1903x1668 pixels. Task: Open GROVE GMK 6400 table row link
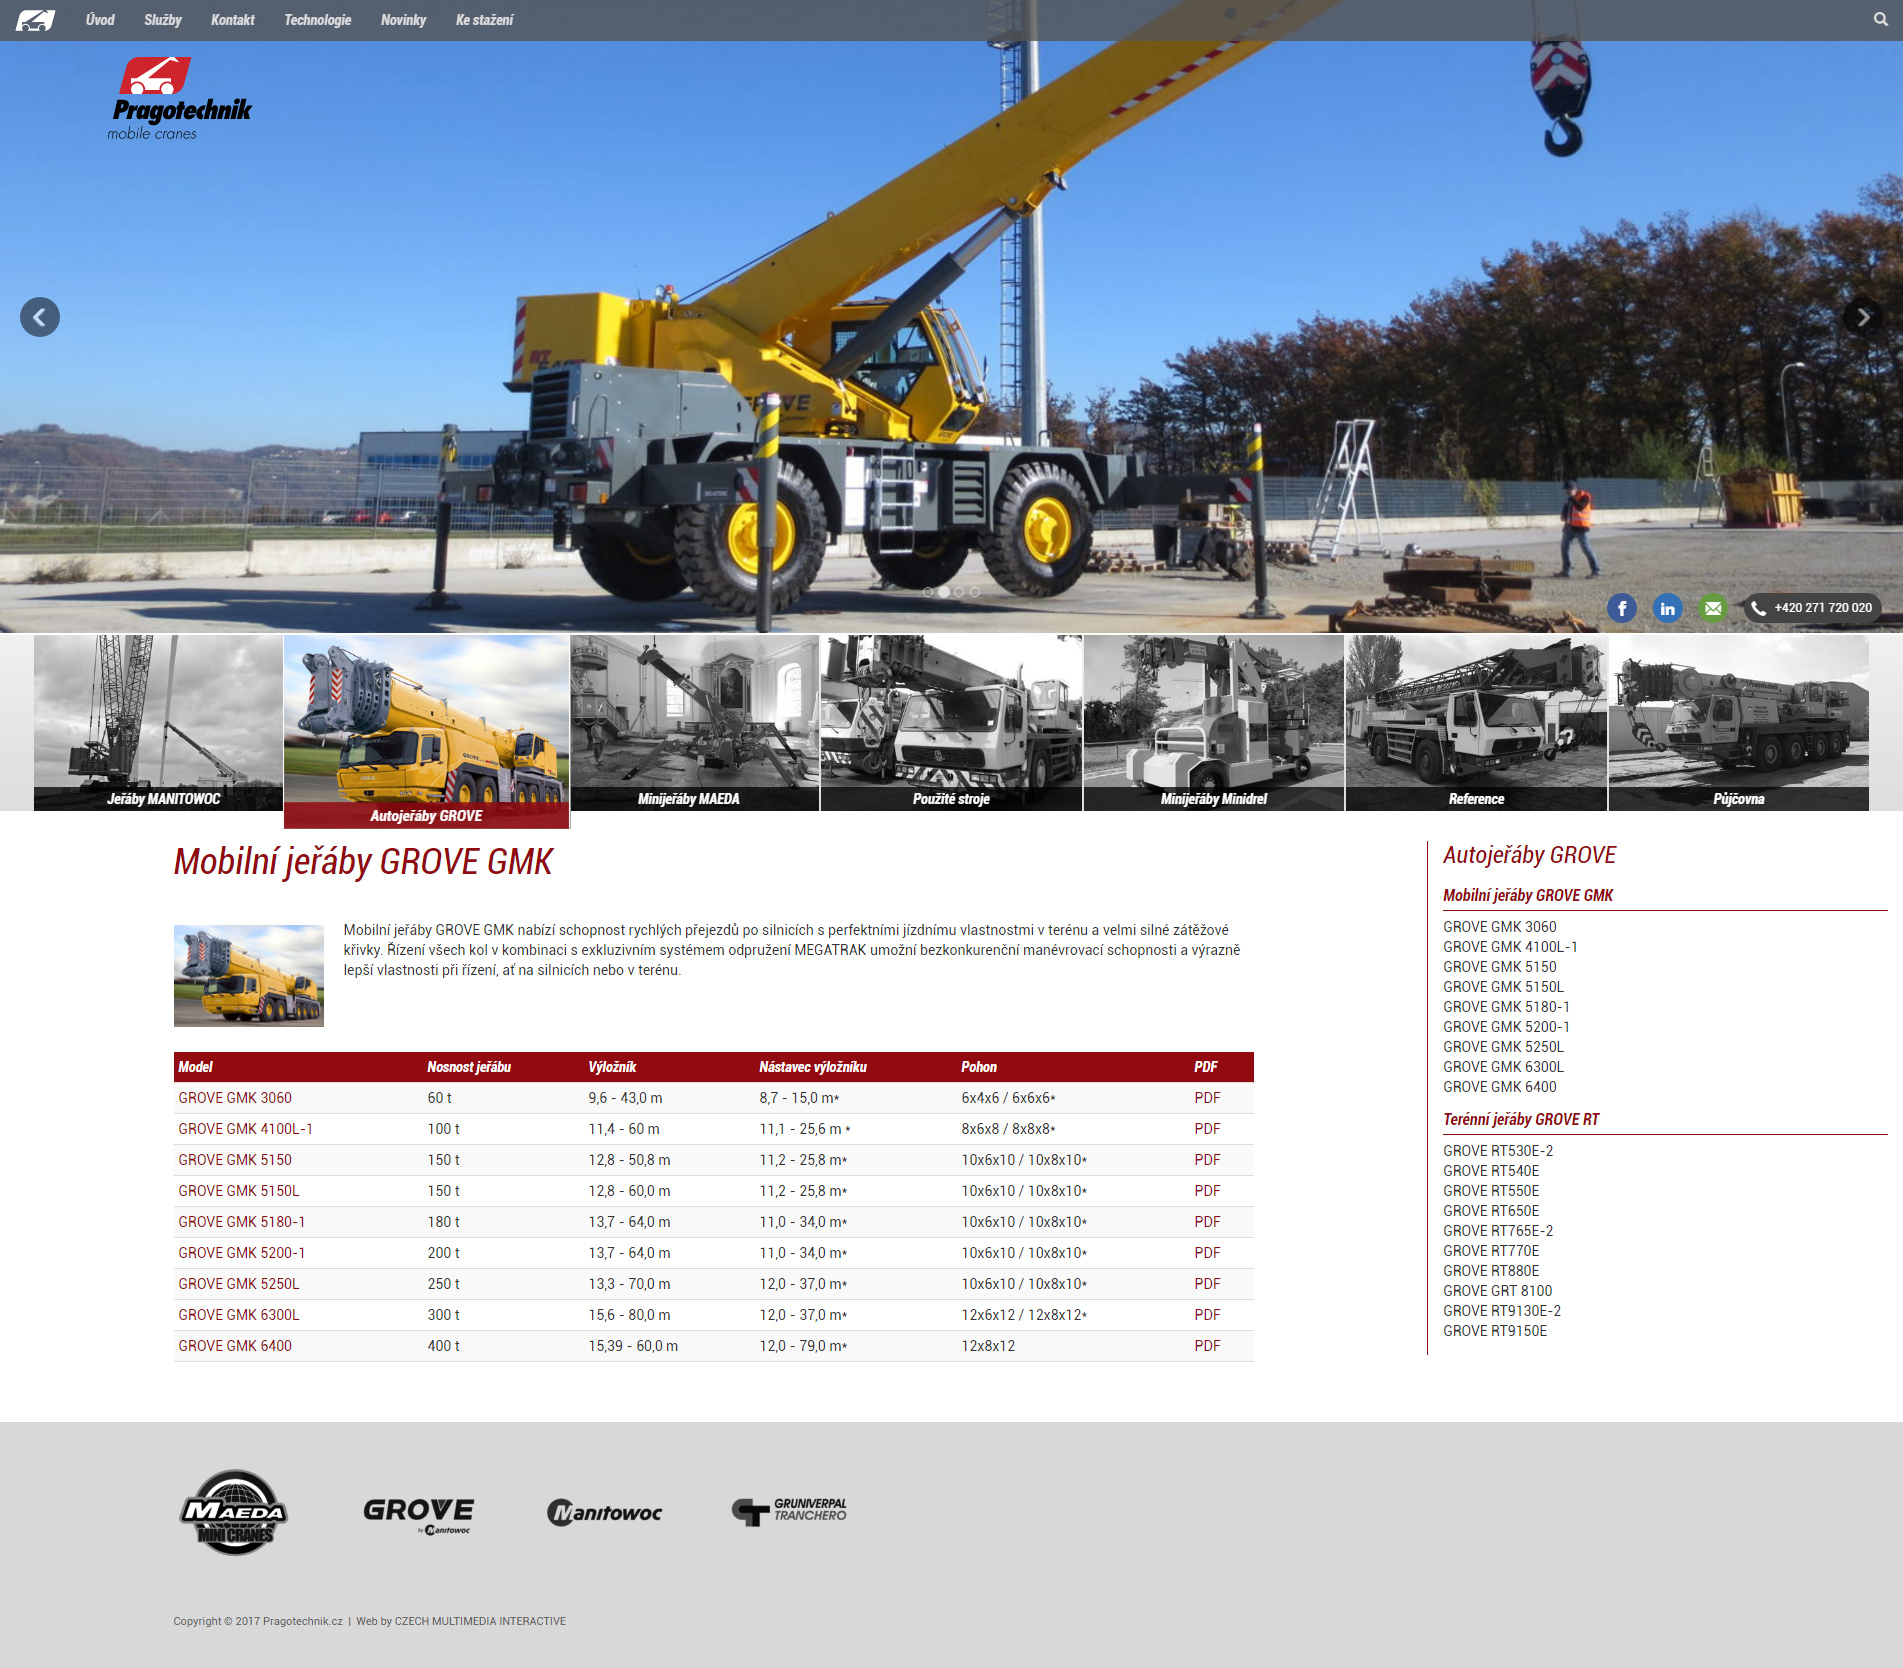pyautogui.click(x=235, y=1346)
